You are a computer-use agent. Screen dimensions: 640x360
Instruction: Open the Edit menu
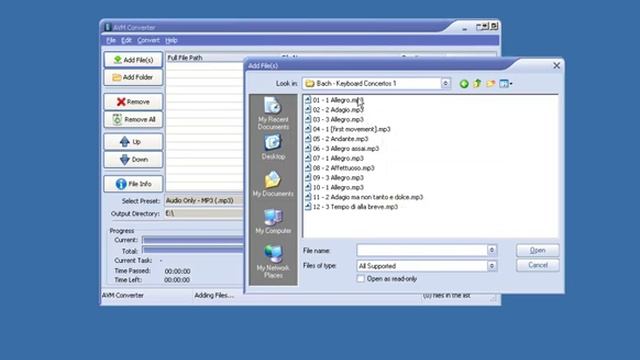point(126,40)
